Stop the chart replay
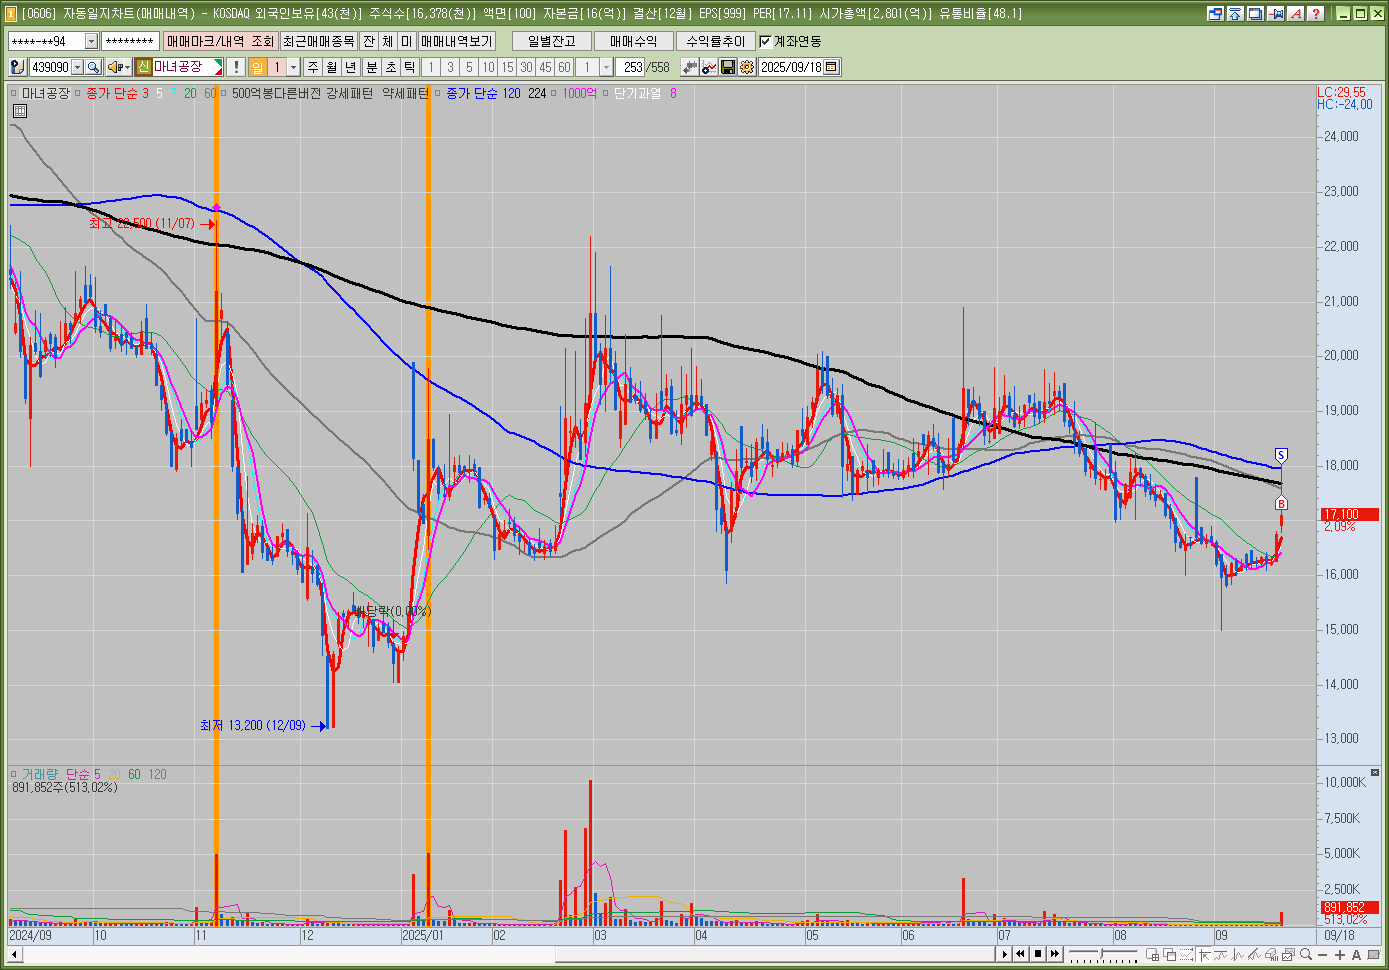 pos(1038,954)
